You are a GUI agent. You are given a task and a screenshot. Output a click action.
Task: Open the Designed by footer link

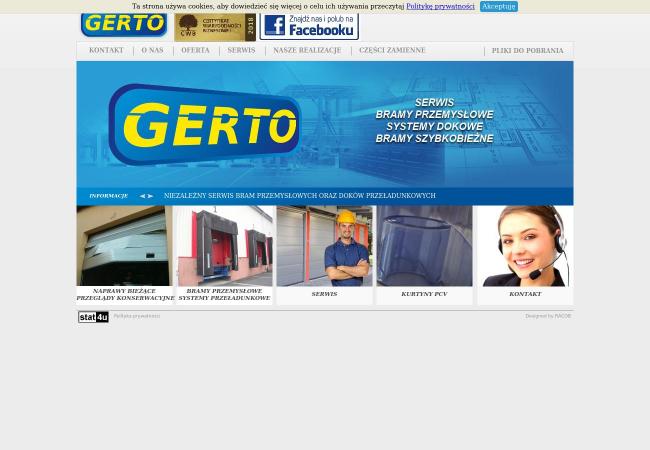[548, 316]
